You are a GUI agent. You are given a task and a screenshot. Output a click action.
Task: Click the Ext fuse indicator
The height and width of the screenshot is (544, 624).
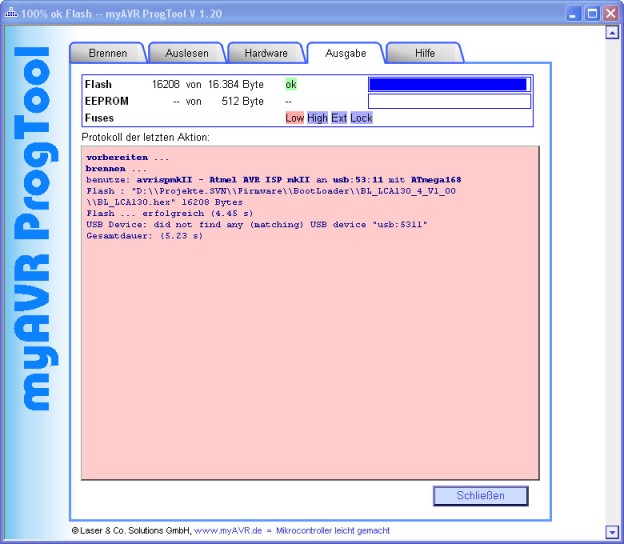point(339,118)
